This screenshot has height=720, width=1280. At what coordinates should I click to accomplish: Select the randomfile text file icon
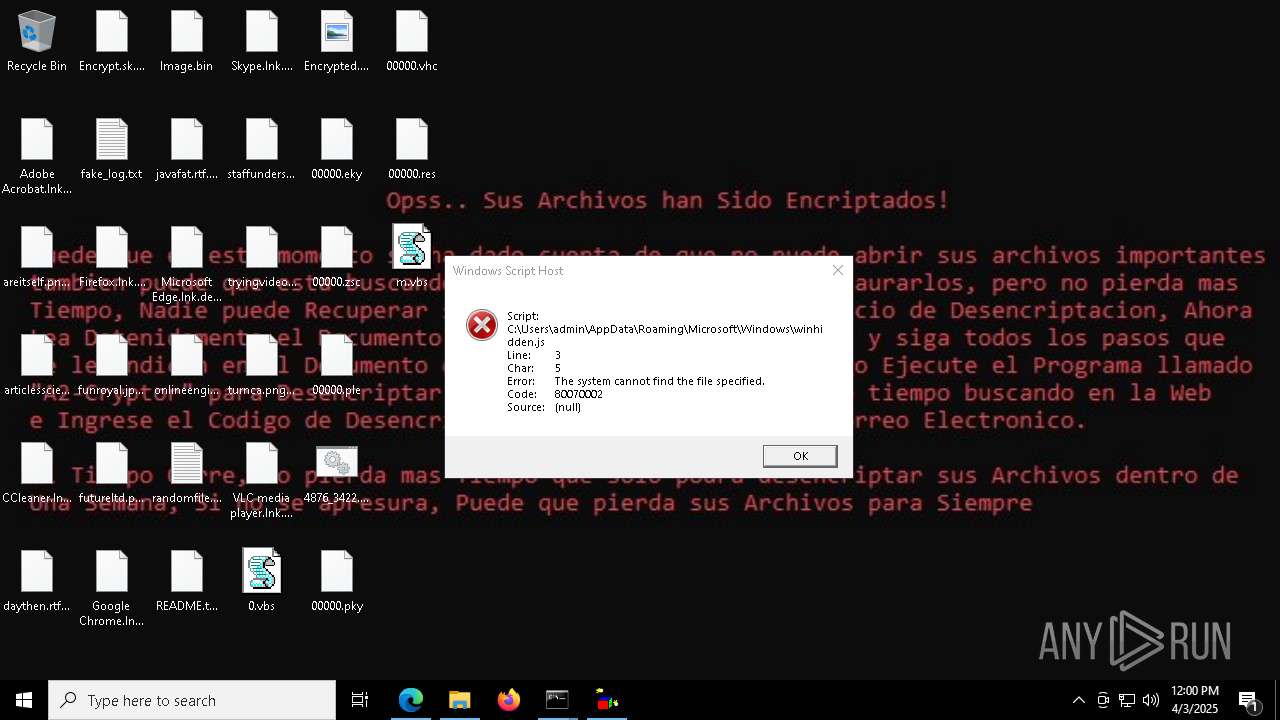coord(187,474)
